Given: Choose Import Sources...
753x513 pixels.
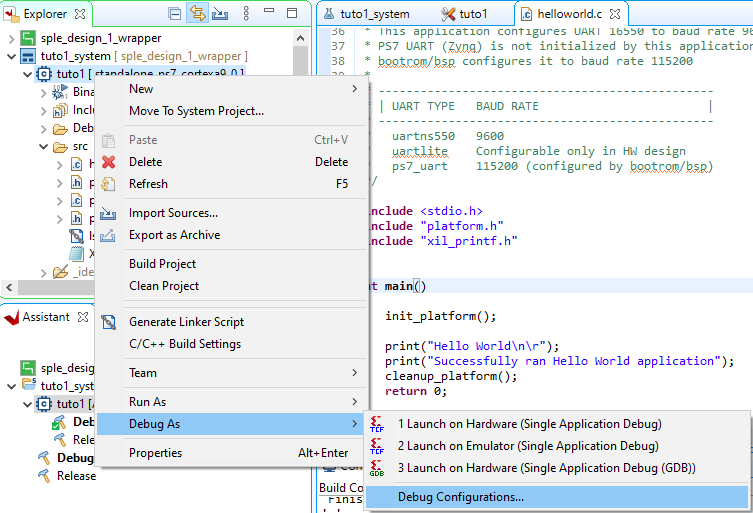Looking at the screenshot, I should pyautogui.click(x=232, y=213).
